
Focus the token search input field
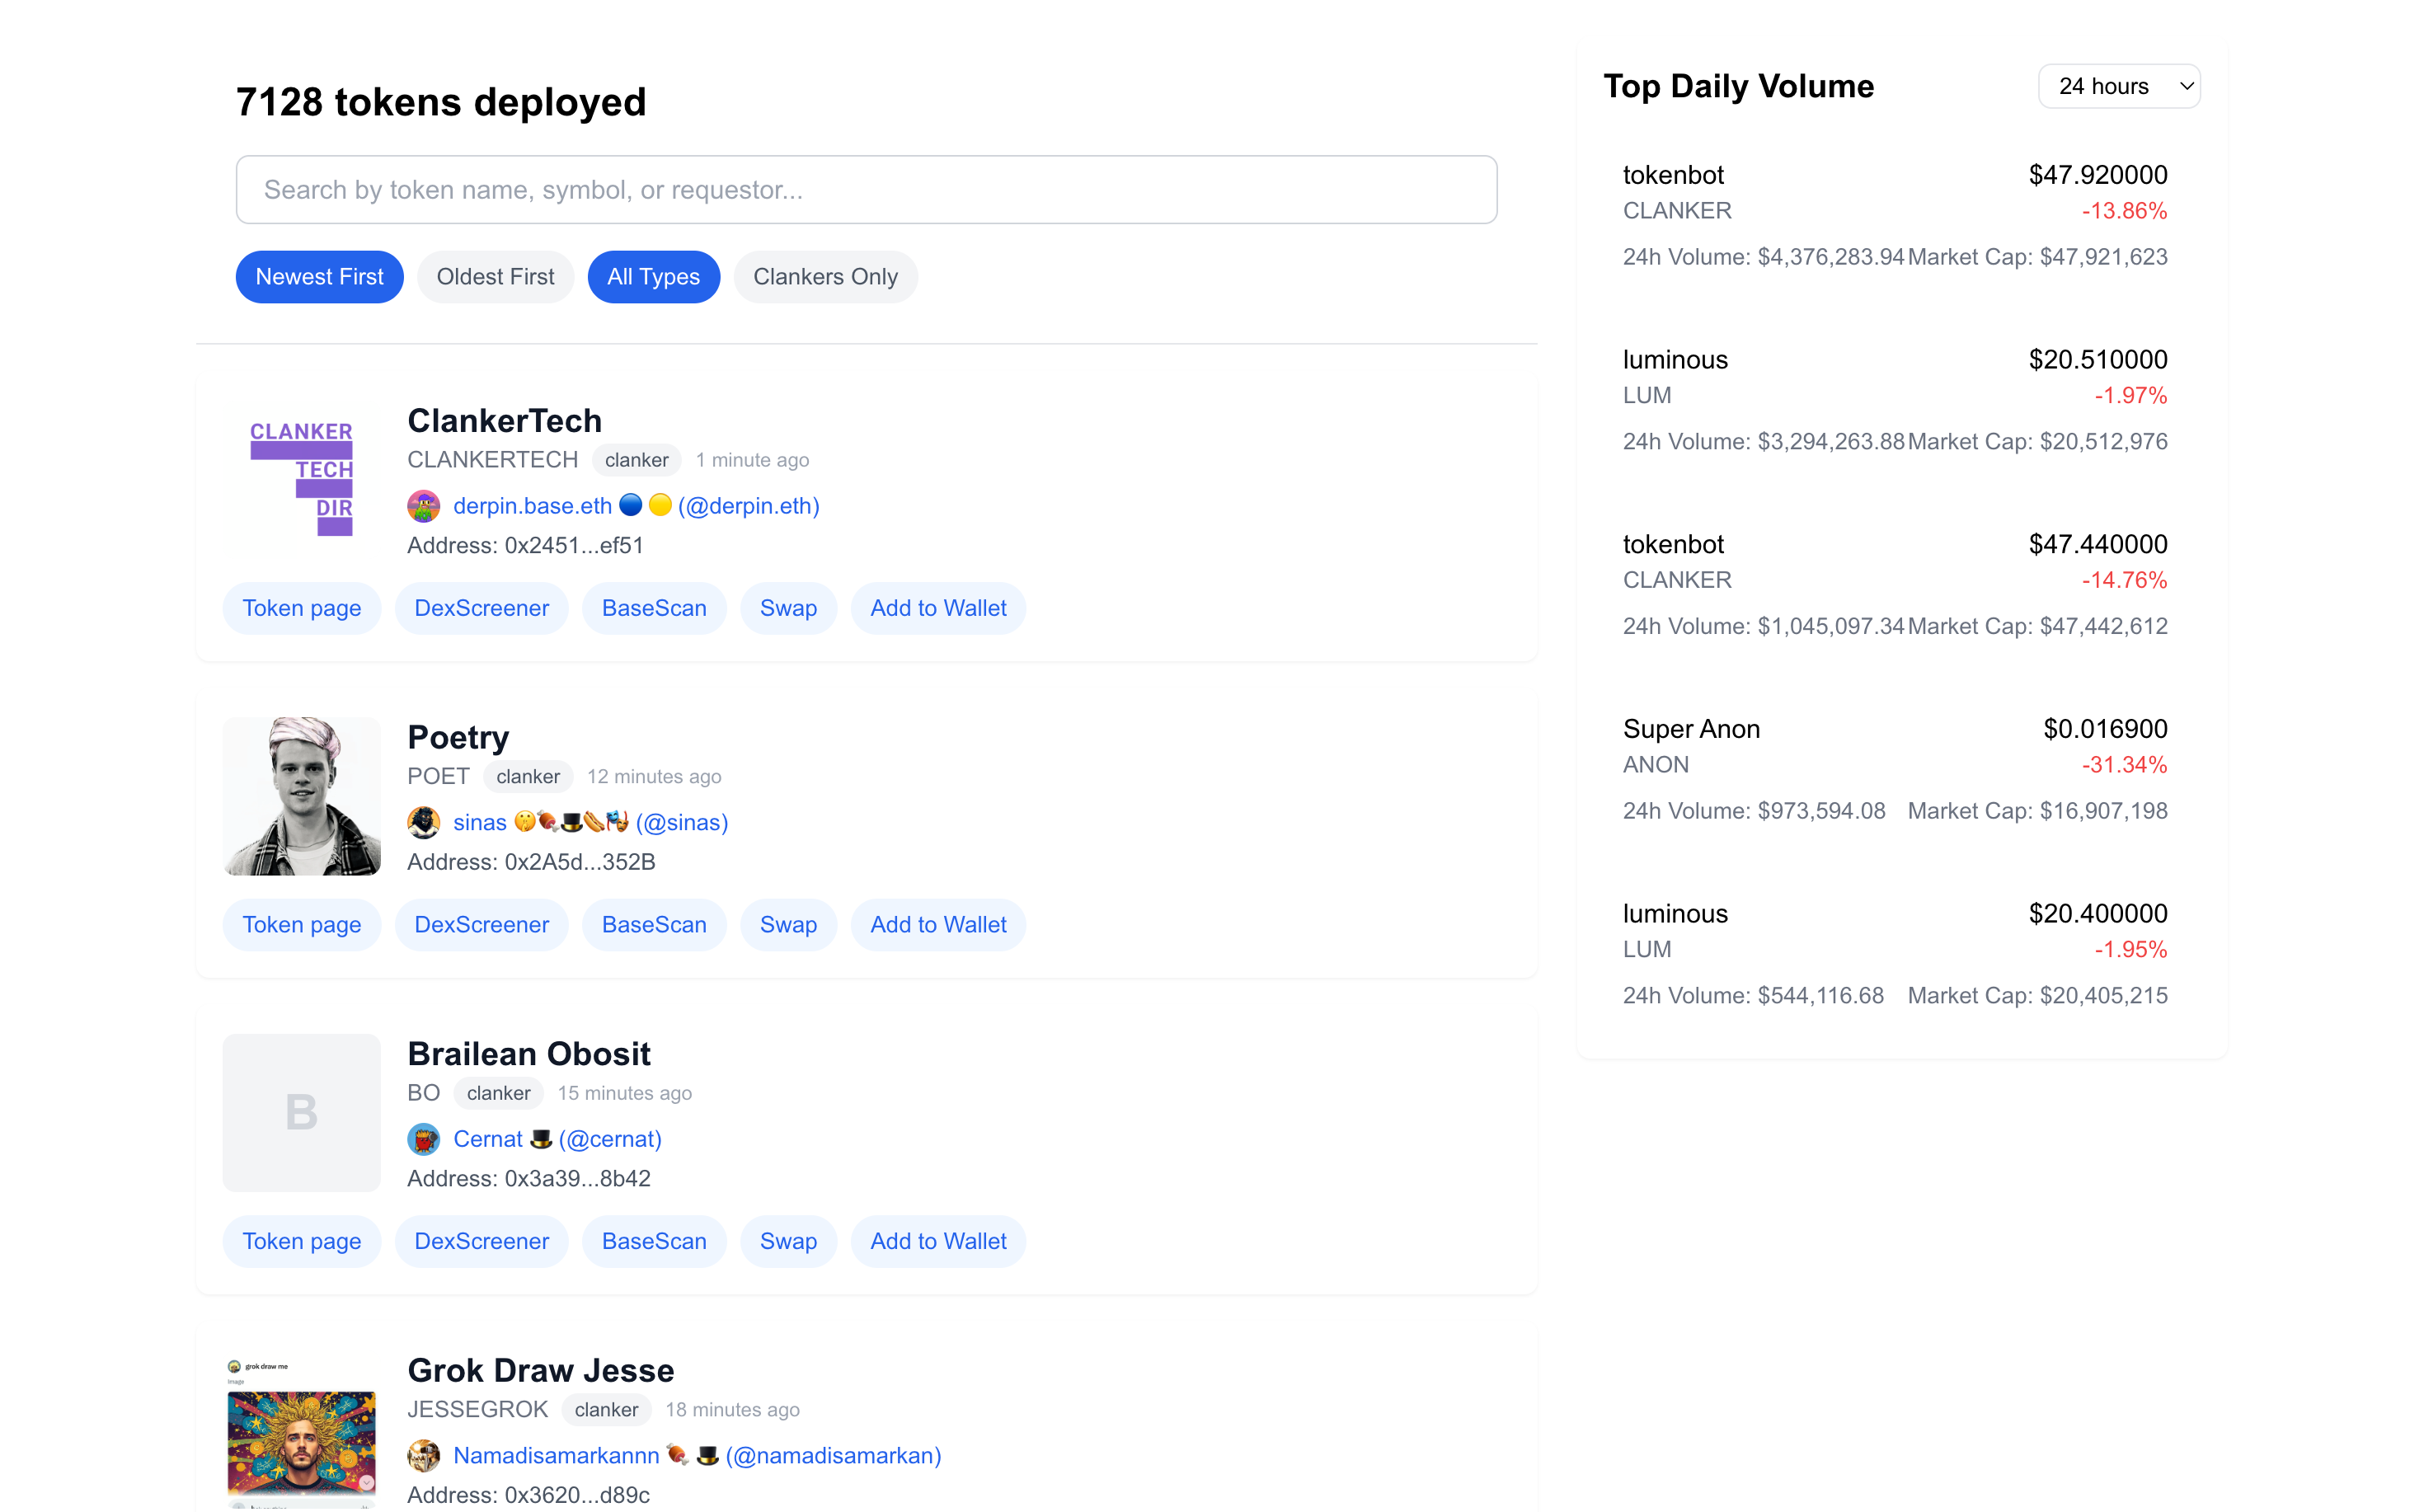866,189
